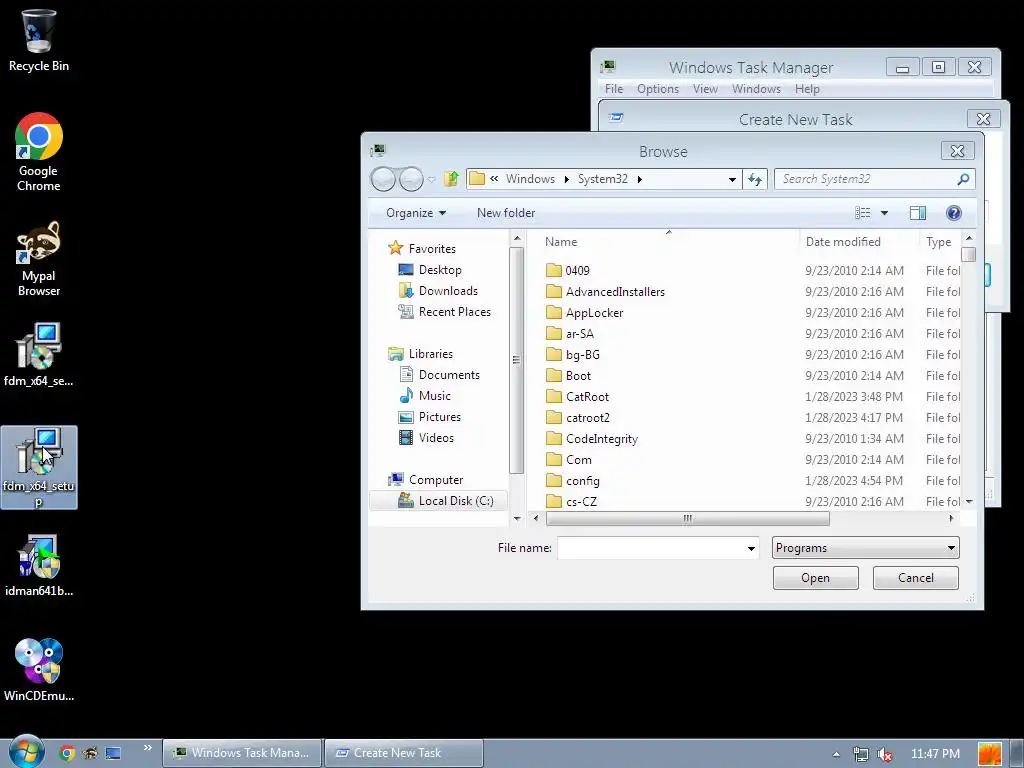Viewport: 1024px width, 768px height.
Task: Expand the address bar path dropdown
Action: 732,179
